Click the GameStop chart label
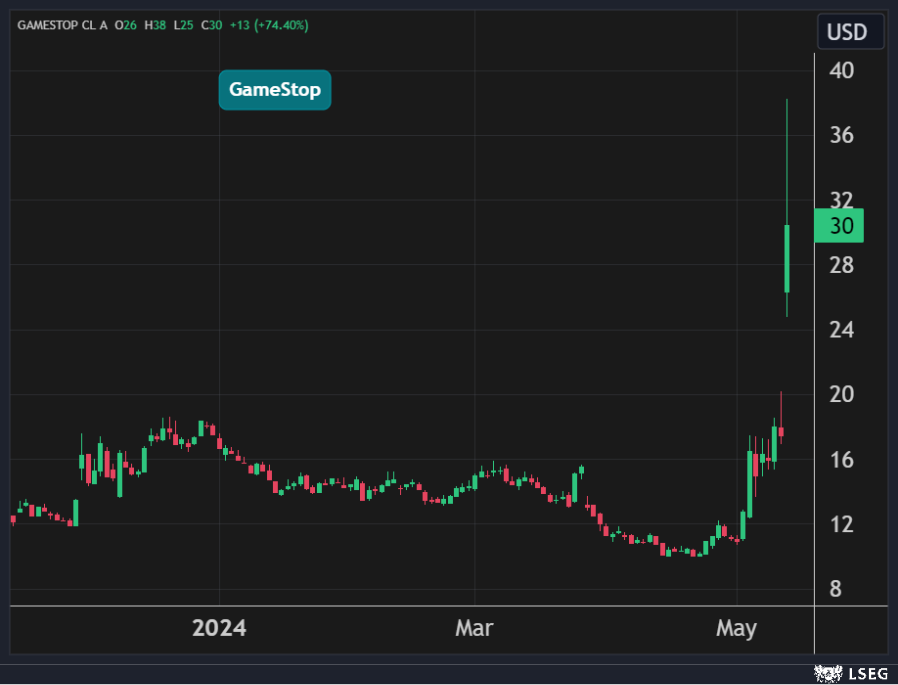The image size is (898, 685). [274, 90]
